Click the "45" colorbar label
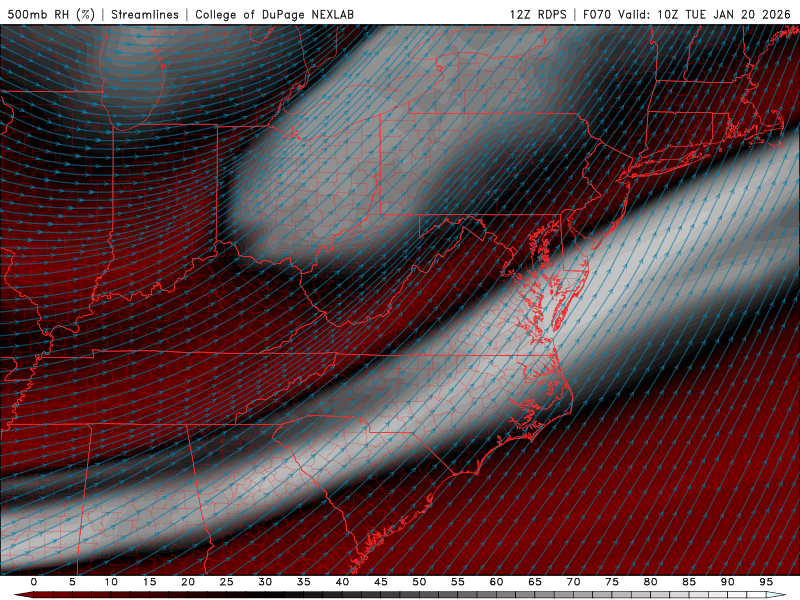This screenshot has height=600, width=800. [x=381, y=582]
